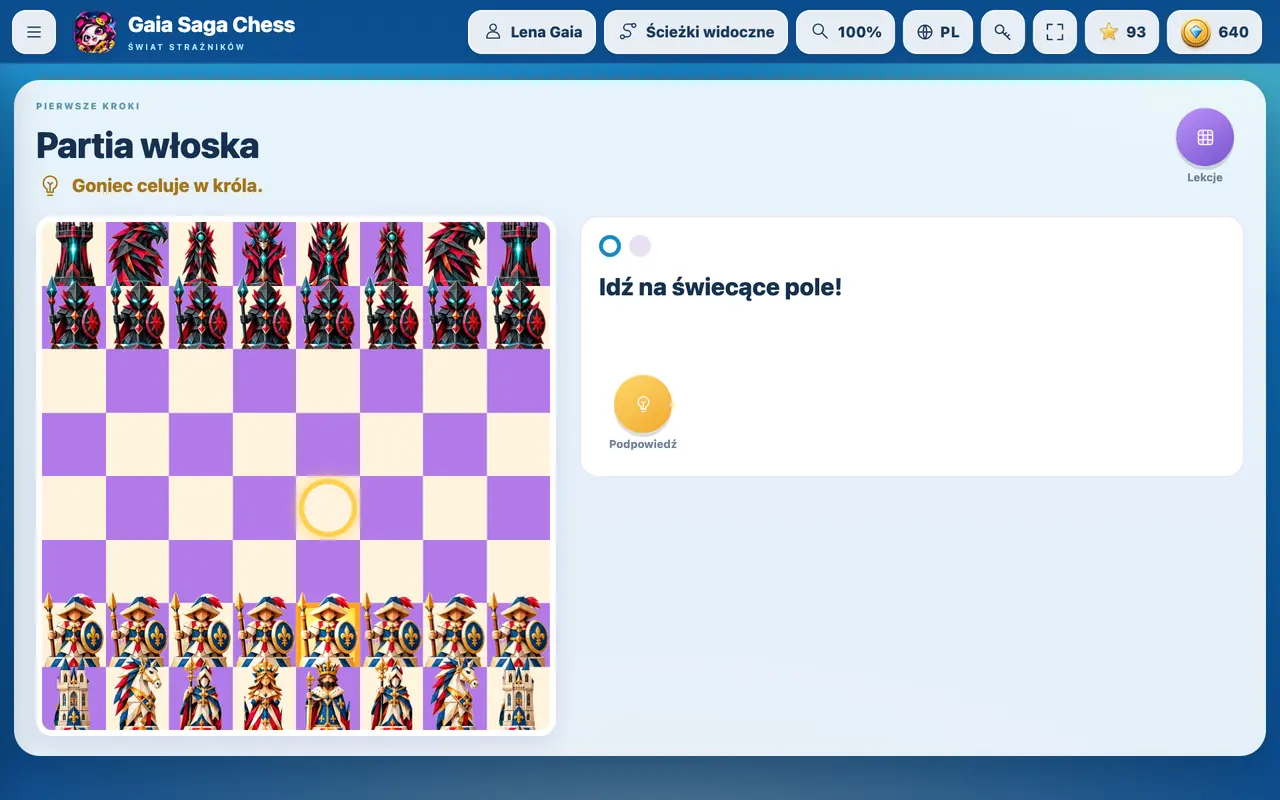
Task: Open the 640 coins balance
Action: pos(1214,32)
